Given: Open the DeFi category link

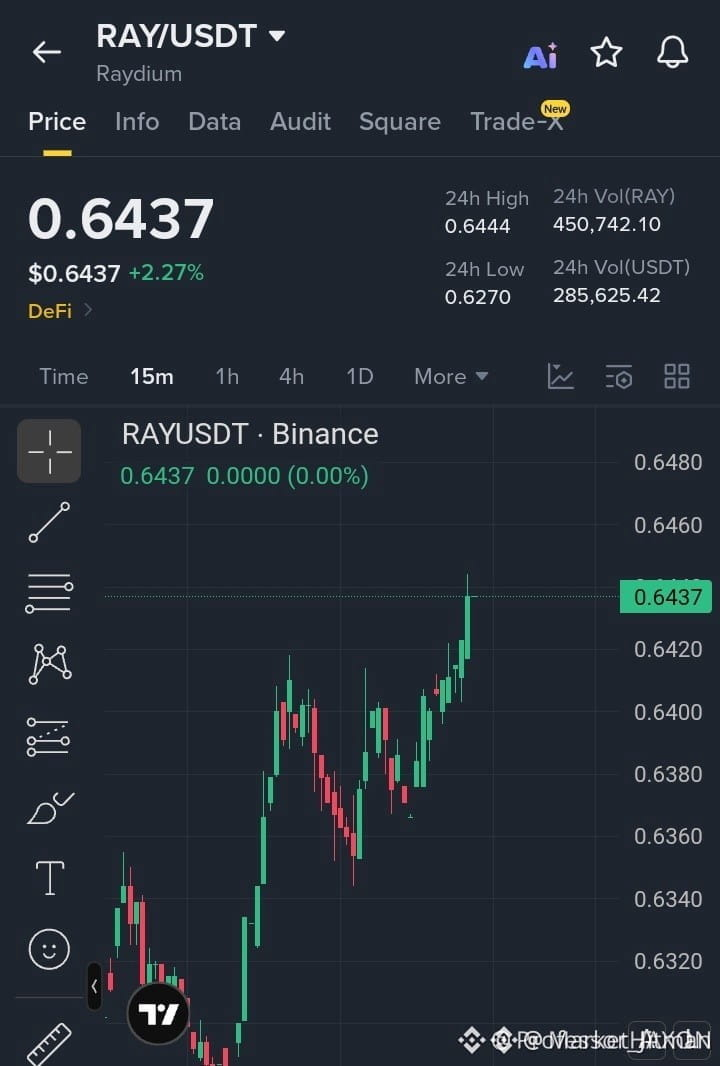Looking at the screenshot, I should tap(50, 311).
